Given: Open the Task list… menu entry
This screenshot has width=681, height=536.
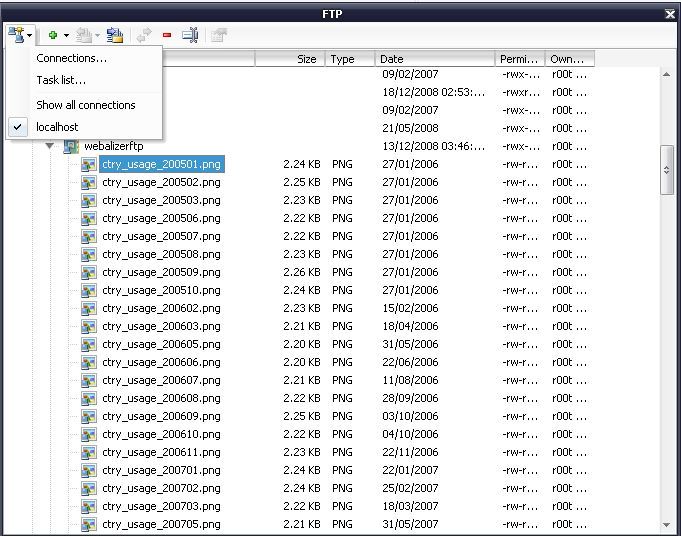Looking at the screenshot, I should 61,80.
